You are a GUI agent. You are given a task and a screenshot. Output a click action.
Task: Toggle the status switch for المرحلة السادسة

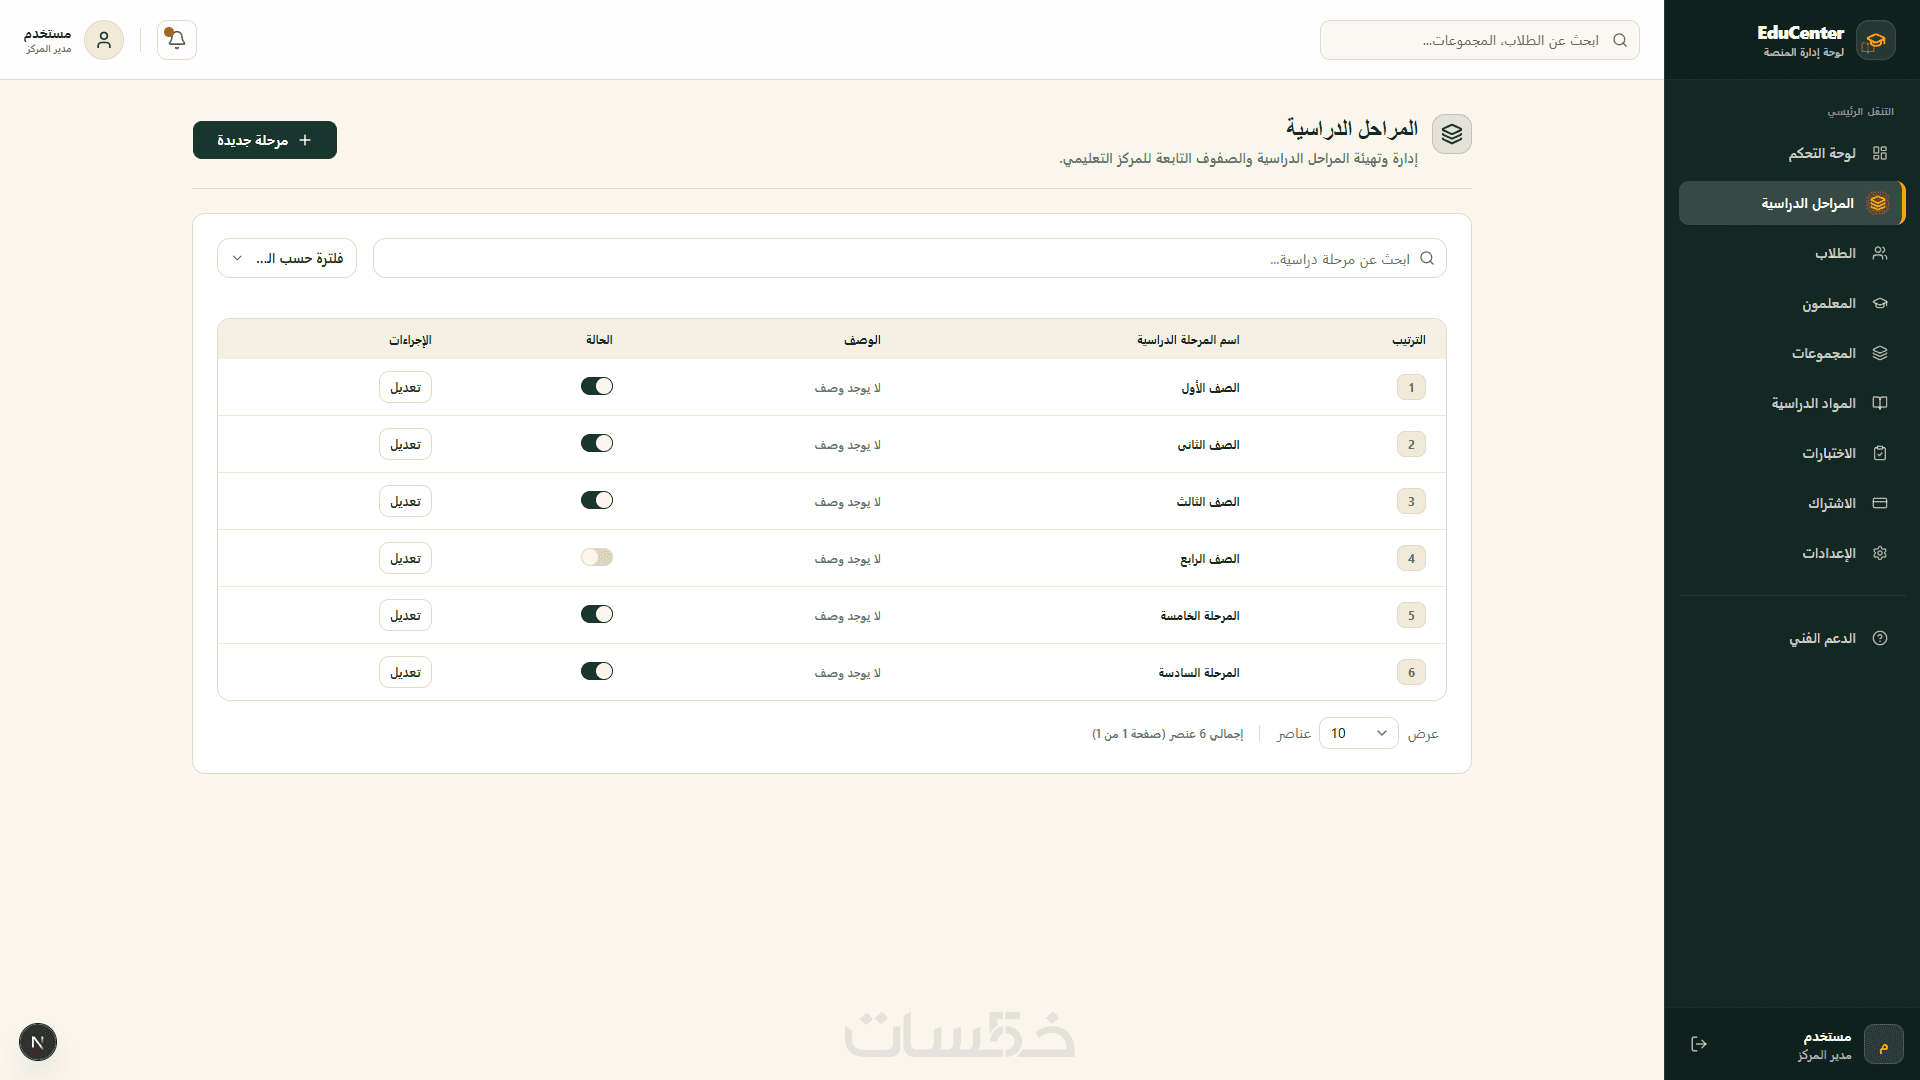[597, 671]
